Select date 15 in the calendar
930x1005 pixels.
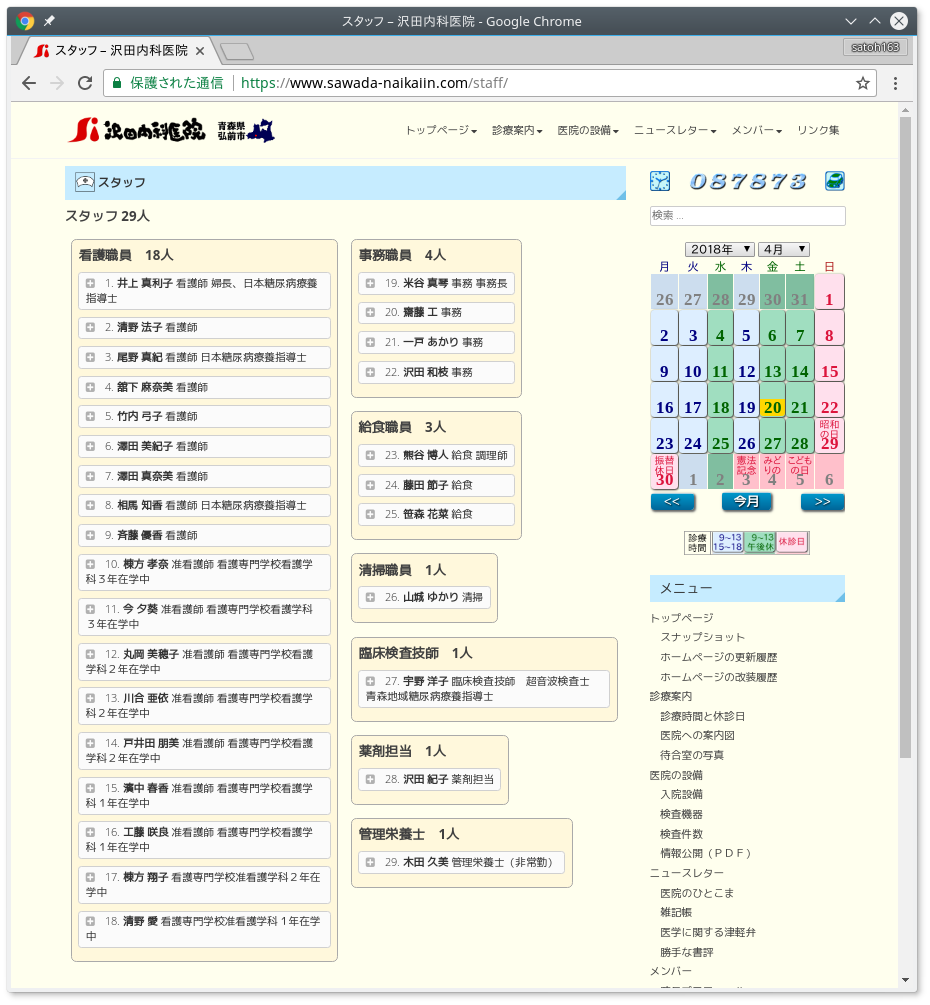(829, 365)
